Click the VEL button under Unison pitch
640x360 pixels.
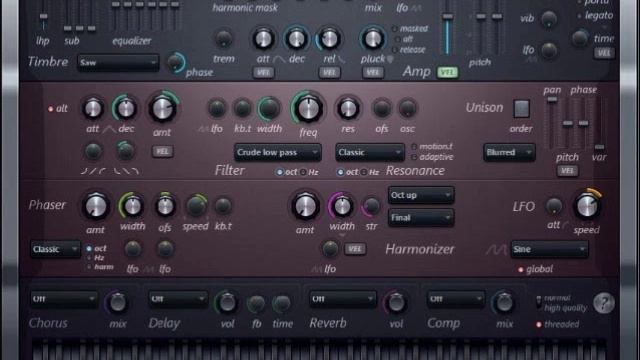(x=567, y=171)
